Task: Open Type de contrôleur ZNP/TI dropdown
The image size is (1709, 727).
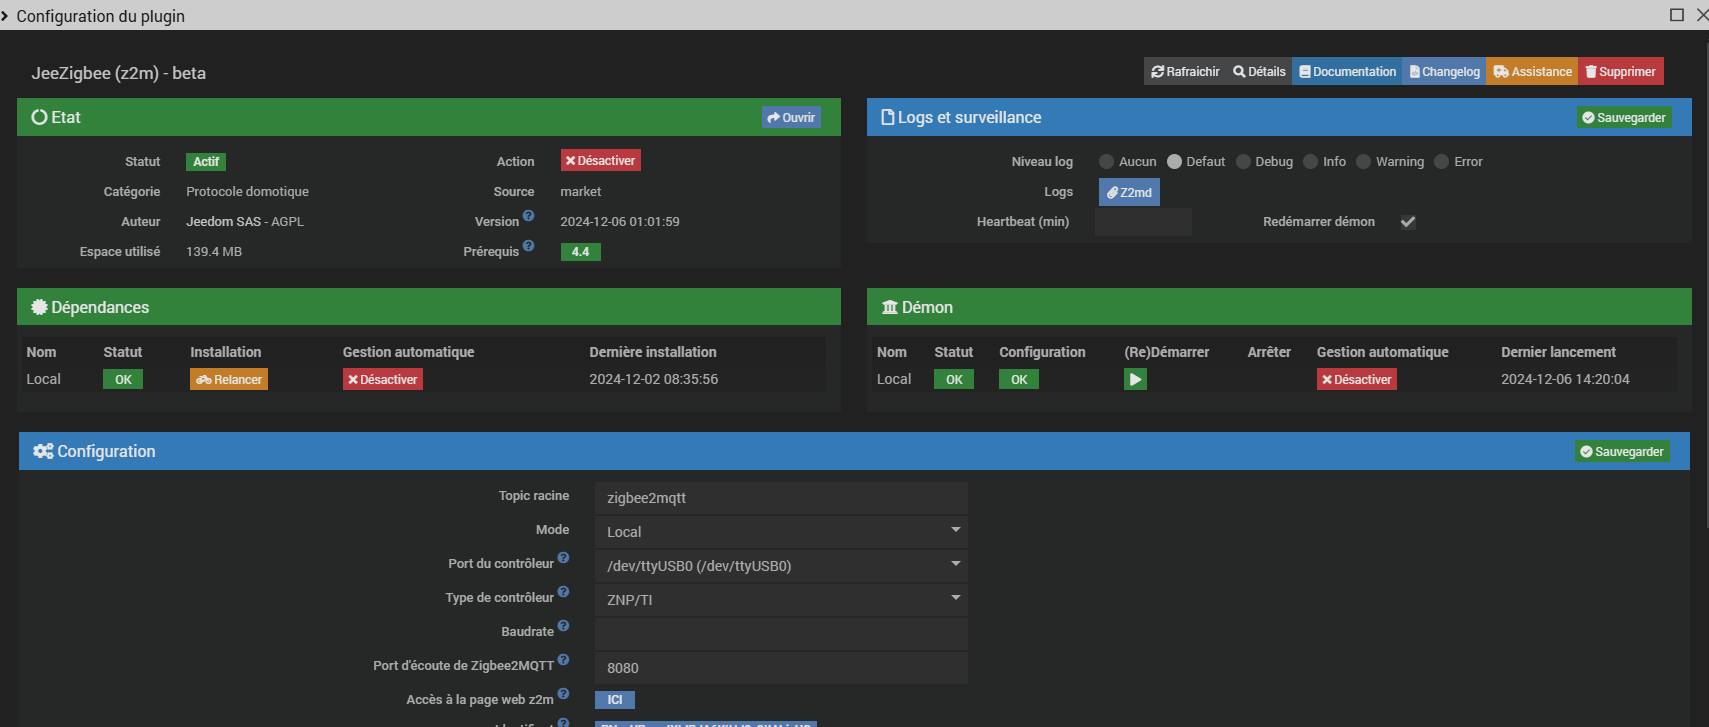Action: (x=781, y=599)
